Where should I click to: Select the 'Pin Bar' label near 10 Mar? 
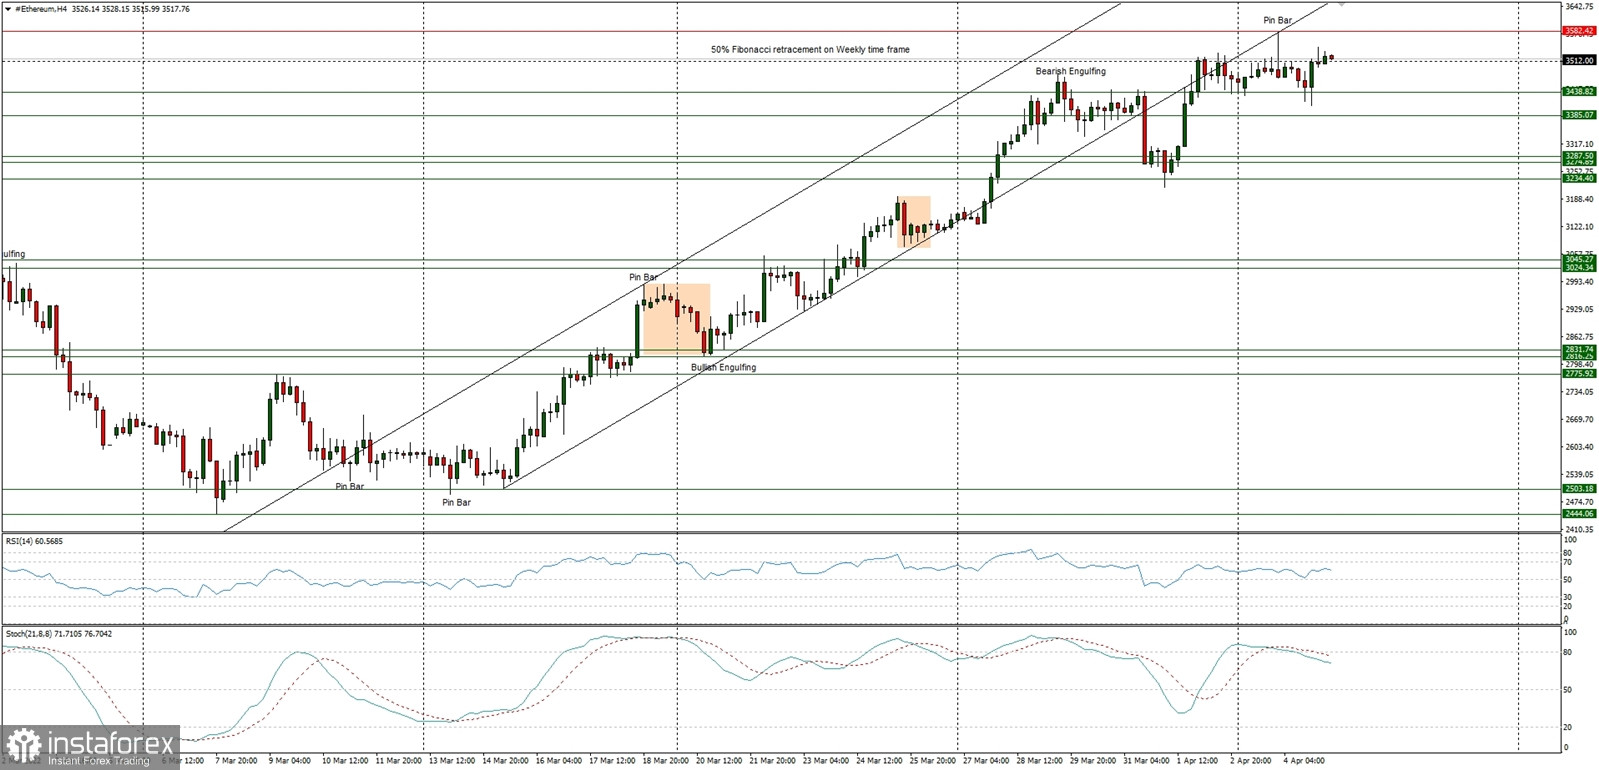349,486
